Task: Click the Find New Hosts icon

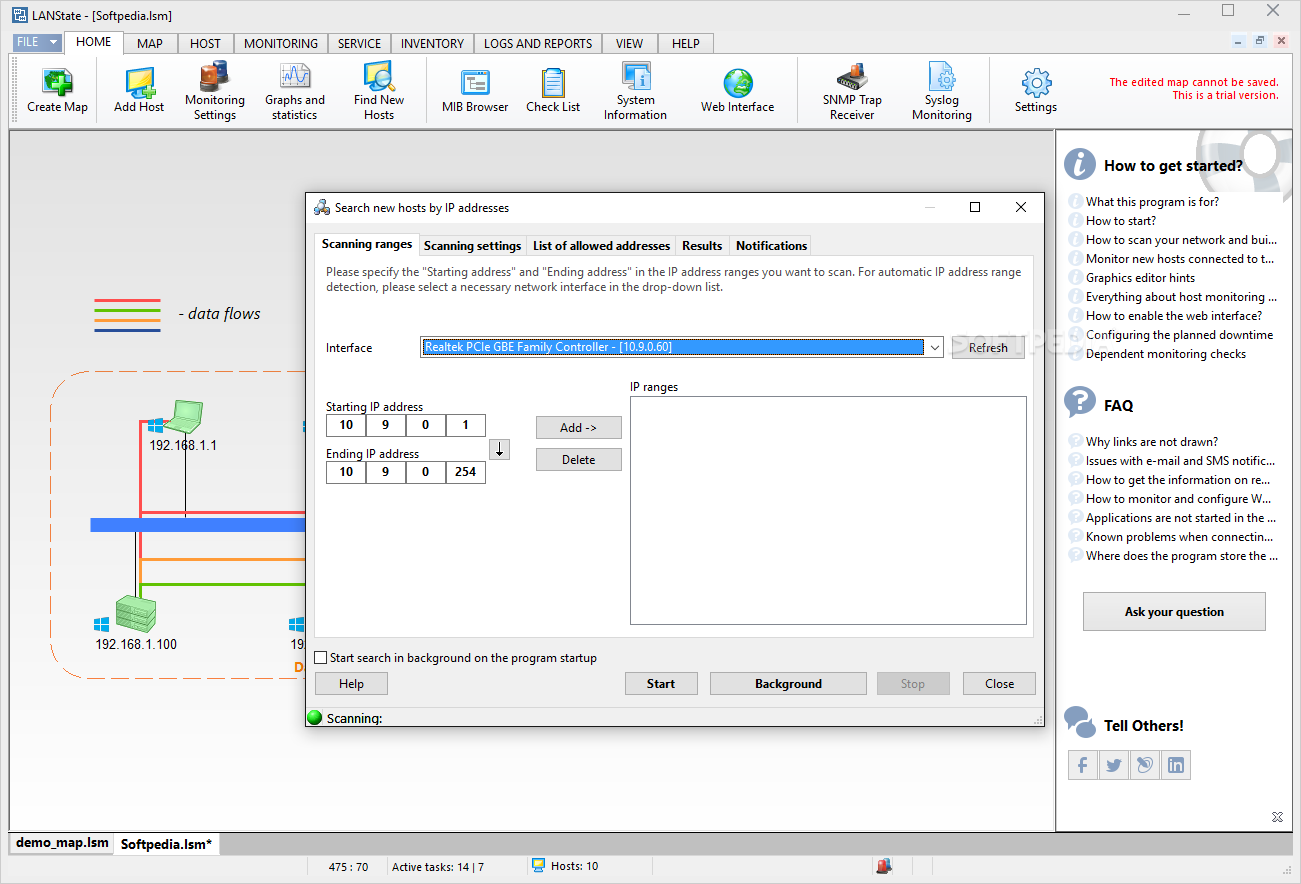Action: [x=379, y=76]
